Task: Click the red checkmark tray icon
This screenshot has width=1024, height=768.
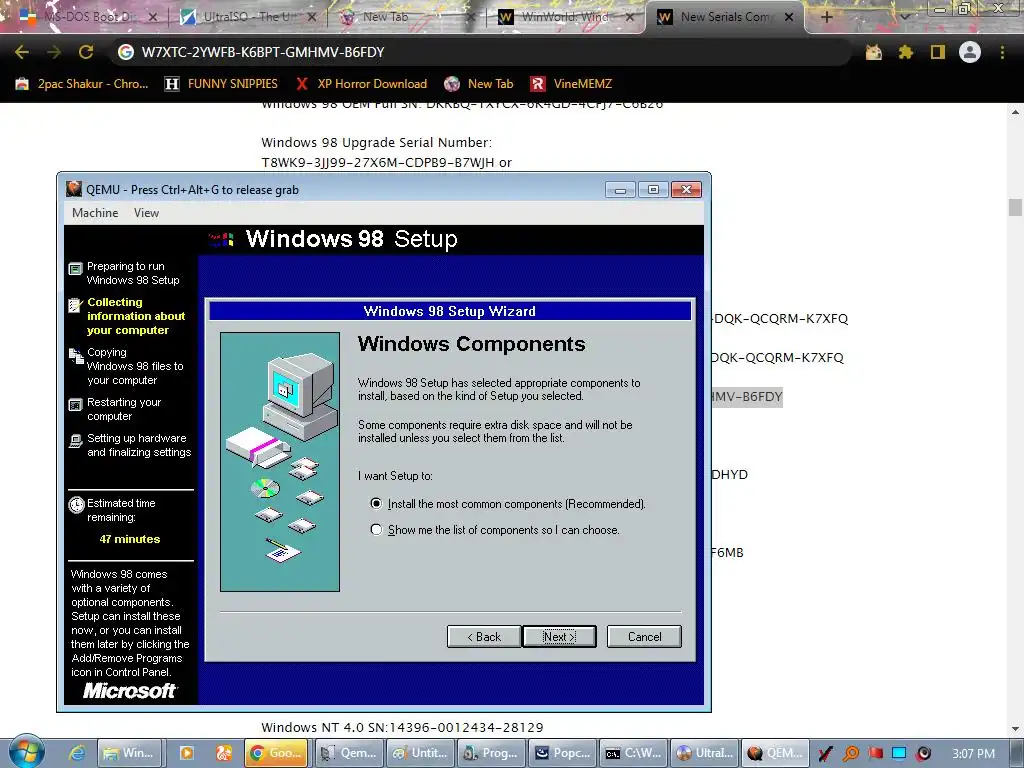Action: pyautogui.click(x=825, y=754)
